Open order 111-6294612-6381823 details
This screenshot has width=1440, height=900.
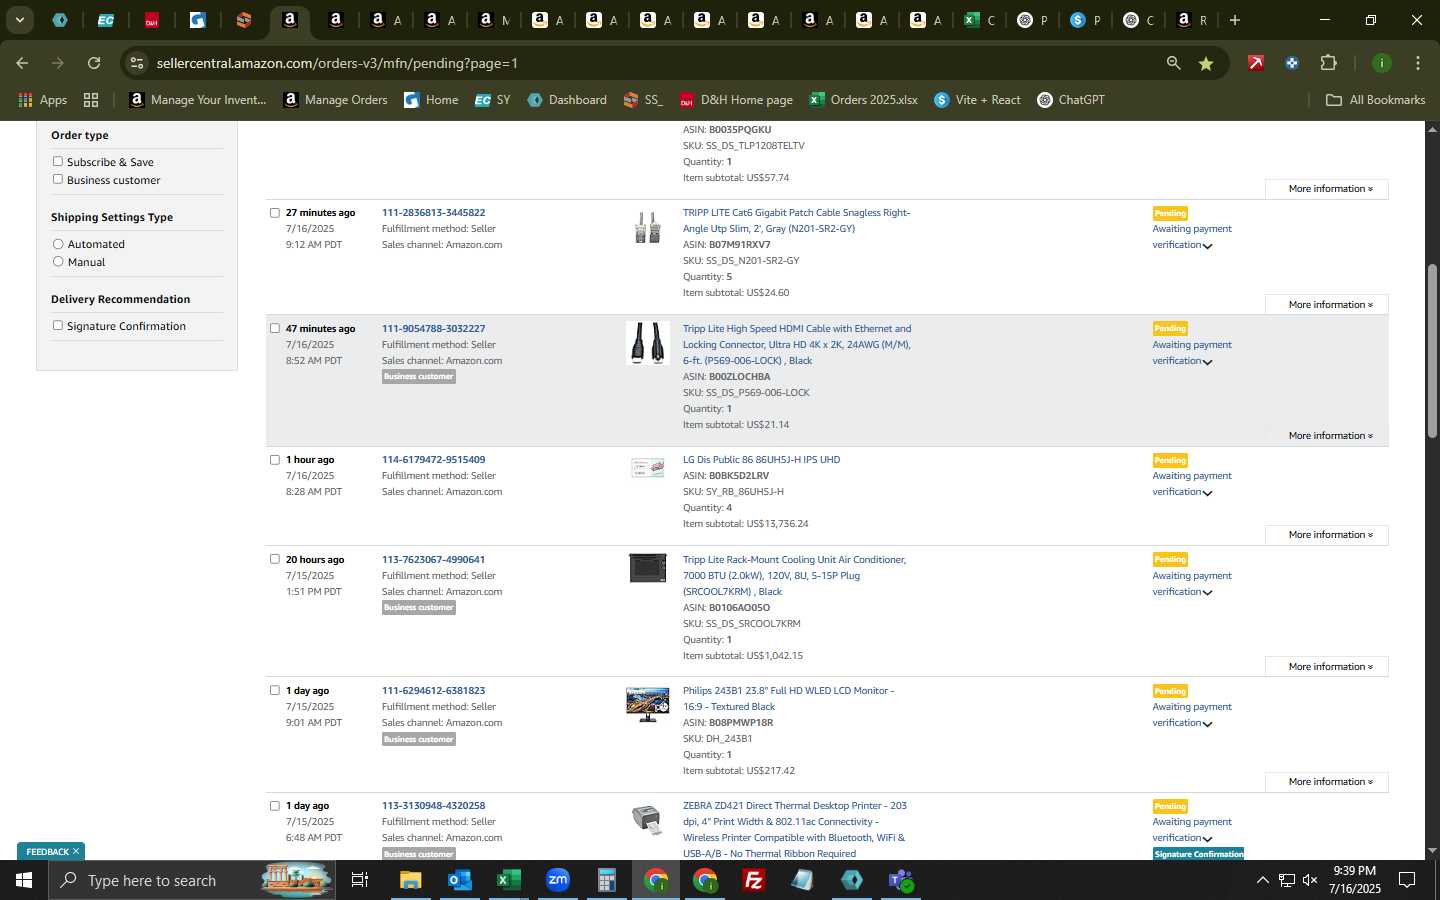click(x=433, y=691)
